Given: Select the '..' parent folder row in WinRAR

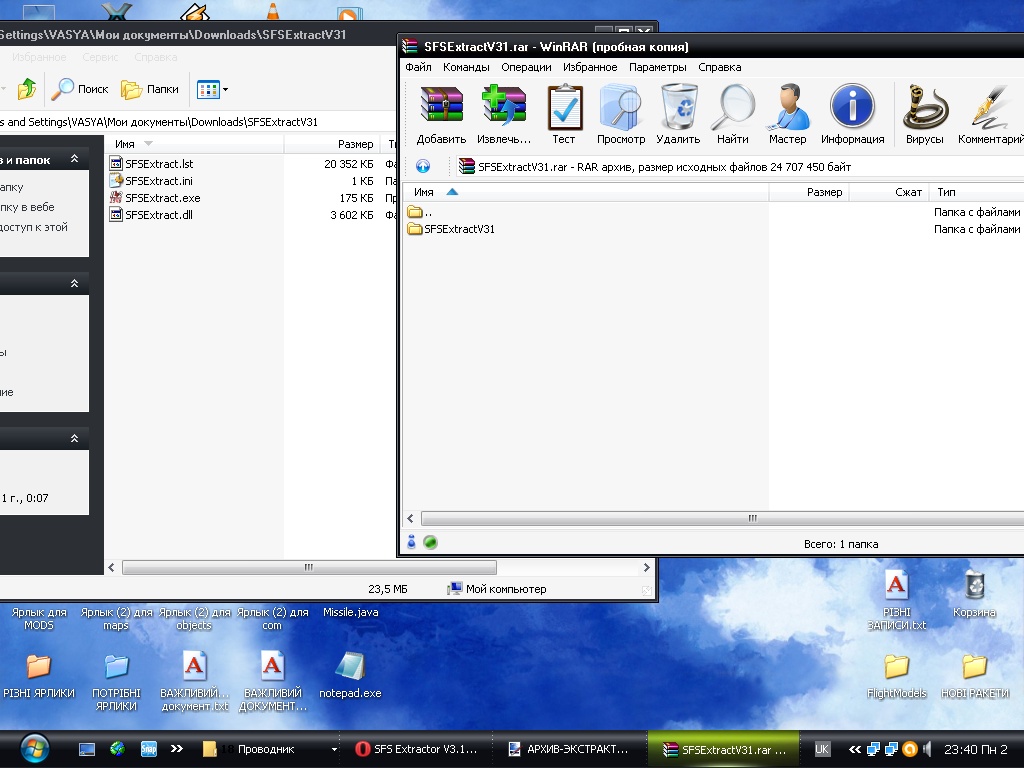Looking at the screenshot, I should (x=420, y=212).
